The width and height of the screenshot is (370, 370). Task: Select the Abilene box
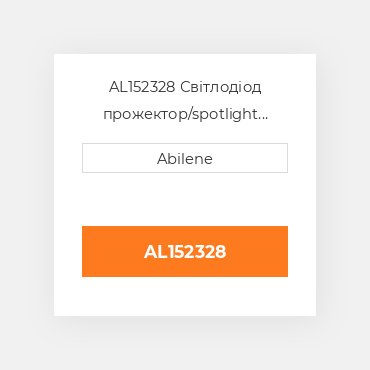(185, 158)
